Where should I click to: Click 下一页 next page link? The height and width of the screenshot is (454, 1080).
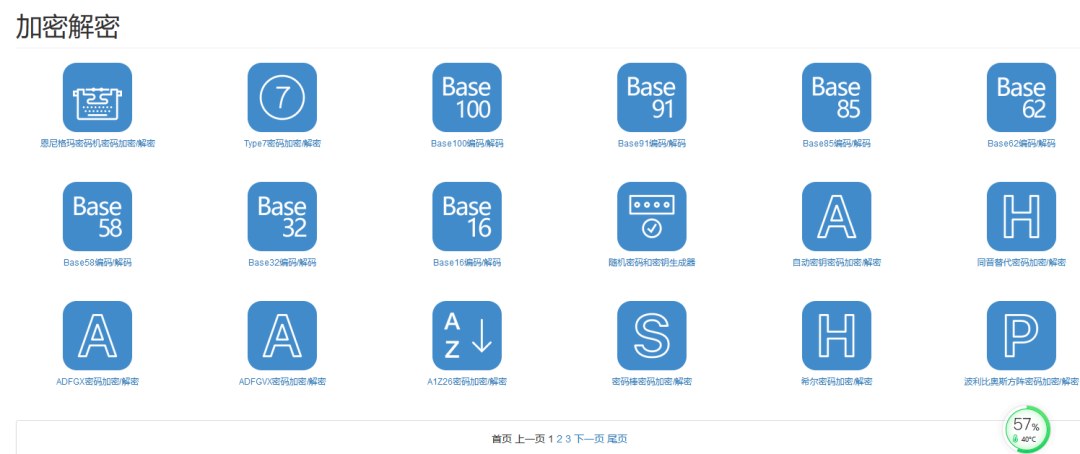(589, 439)
